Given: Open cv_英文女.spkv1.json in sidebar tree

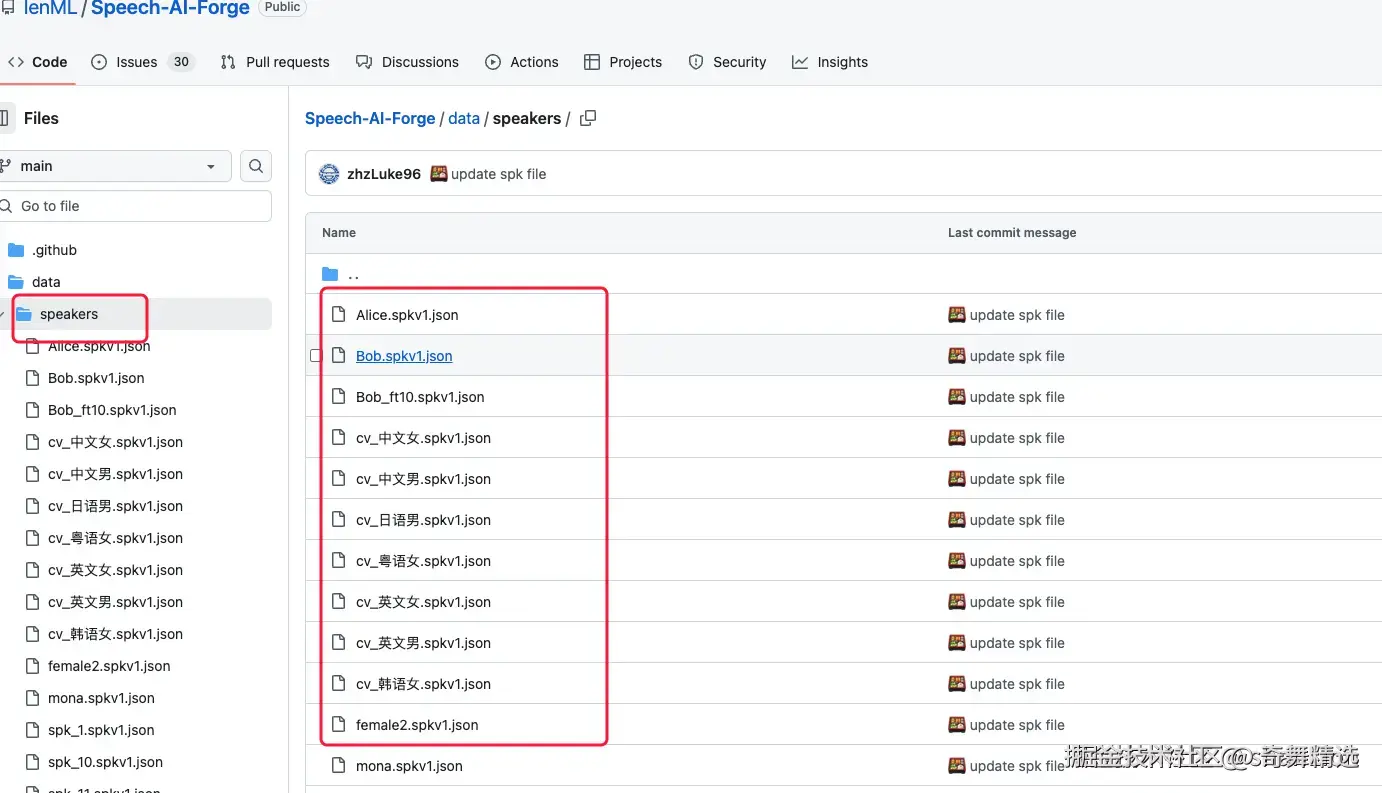Looking at the screenshot, I should click(115, 570).
